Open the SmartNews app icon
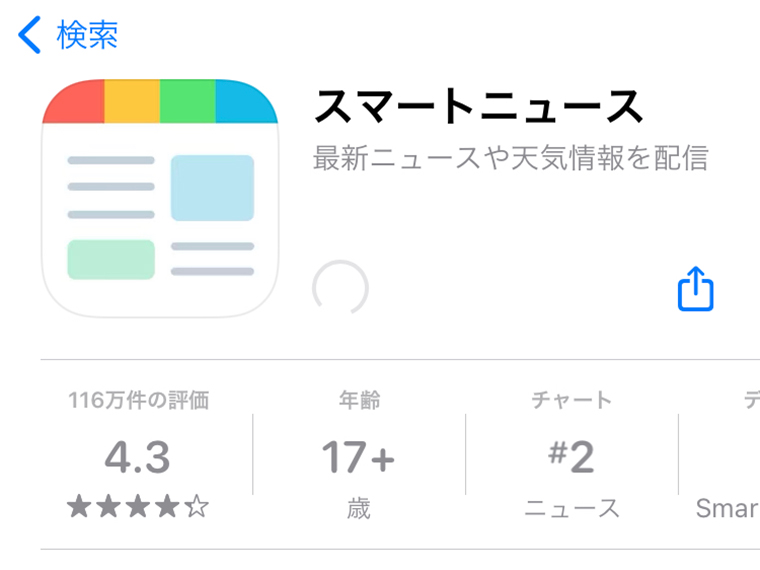The width and height of the screenshot is (760, 570). click(160, 198)
